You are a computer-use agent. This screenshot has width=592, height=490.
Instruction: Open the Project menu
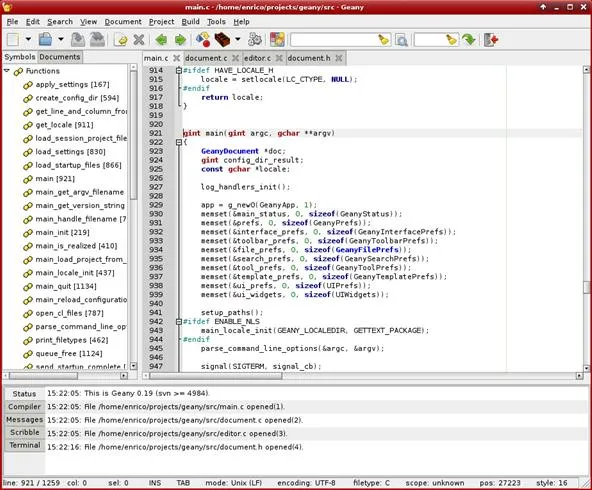[x=161, y=22]
